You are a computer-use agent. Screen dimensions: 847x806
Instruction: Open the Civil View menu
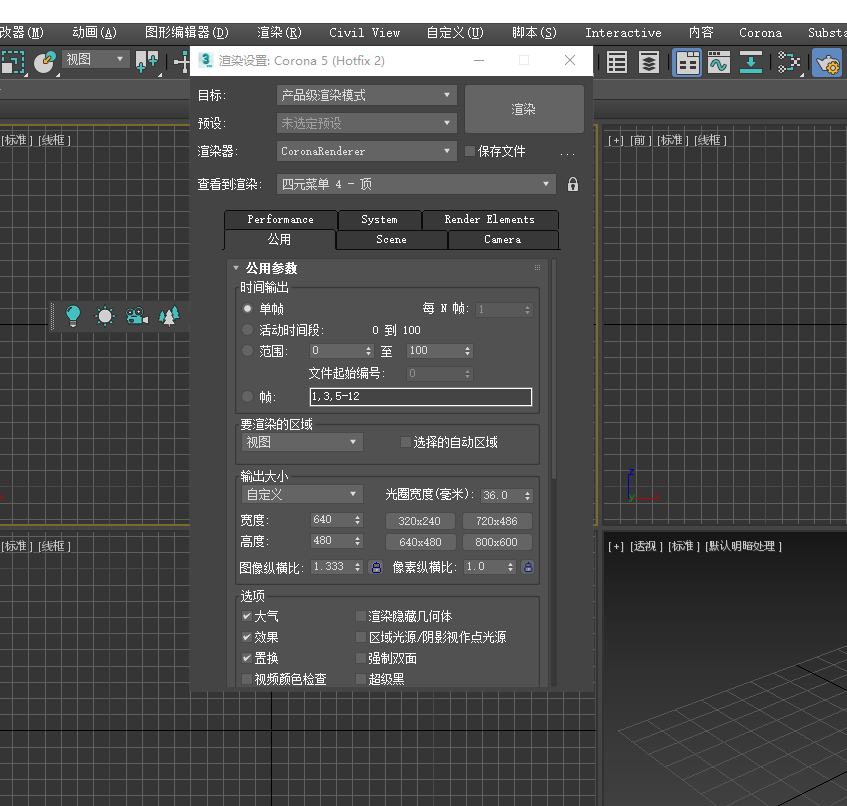(364, 32)
